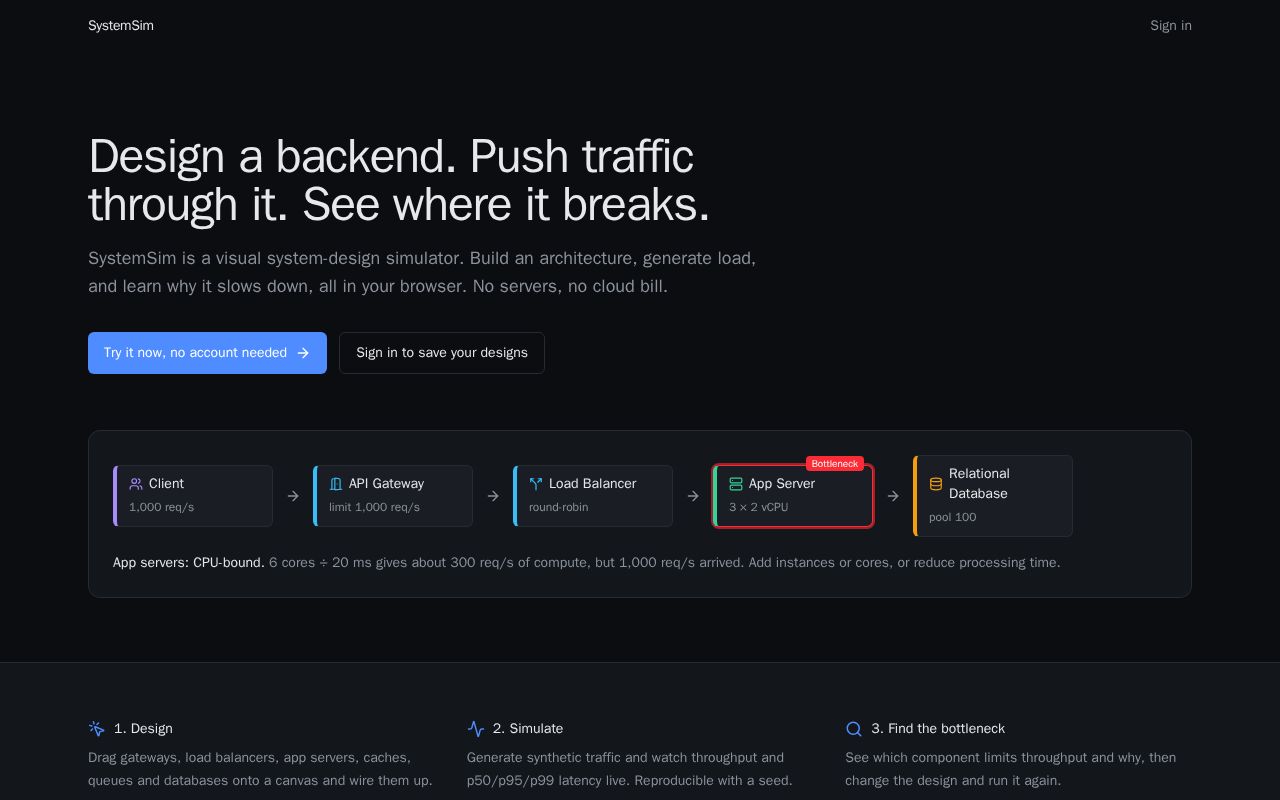Select the red Bottleneck badge
The image size is (1280, 800).
point(835,464)
